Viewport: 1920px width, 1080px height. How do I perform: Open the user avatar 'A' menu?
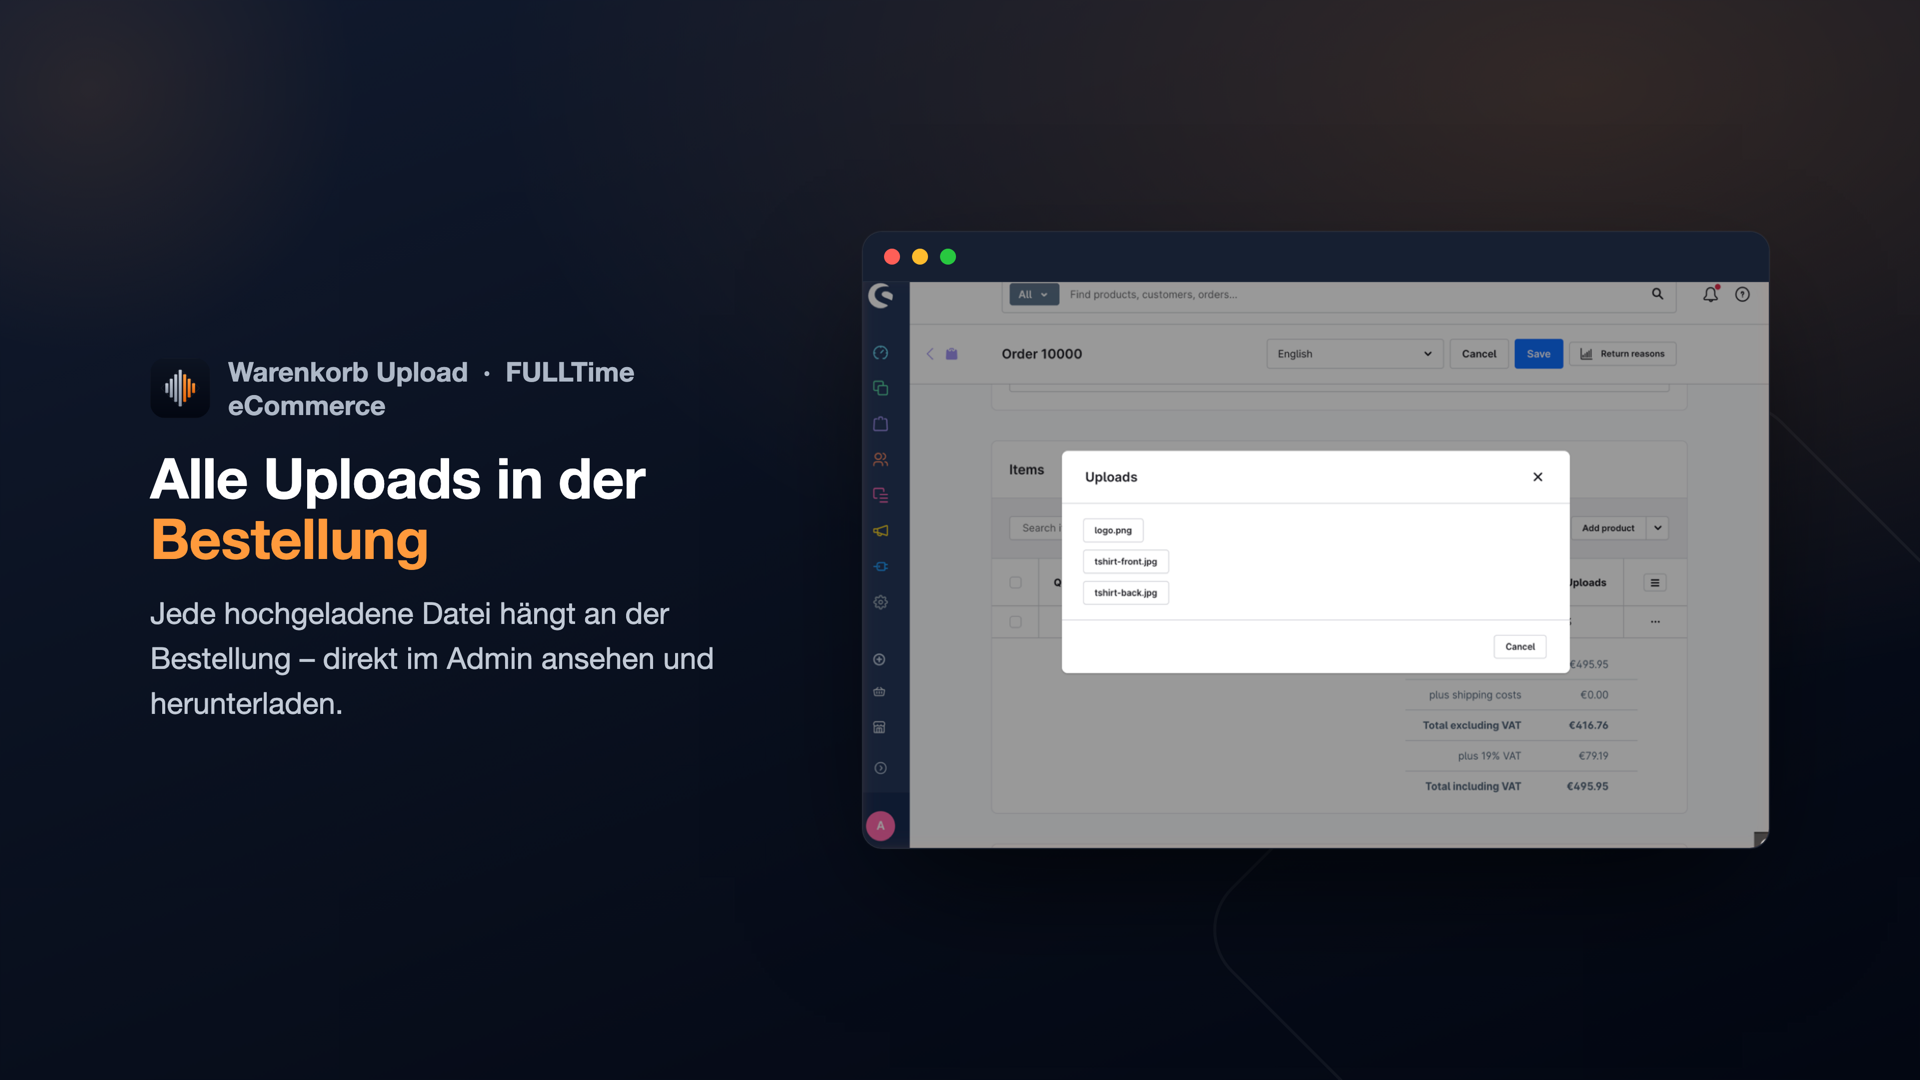point(880,826)
